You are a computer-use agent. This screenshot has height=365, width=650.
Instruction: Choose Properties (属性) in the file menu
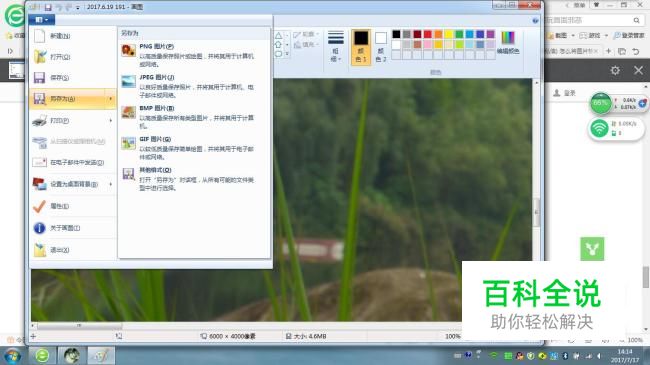pyautogui.click(x=73, y=206)
